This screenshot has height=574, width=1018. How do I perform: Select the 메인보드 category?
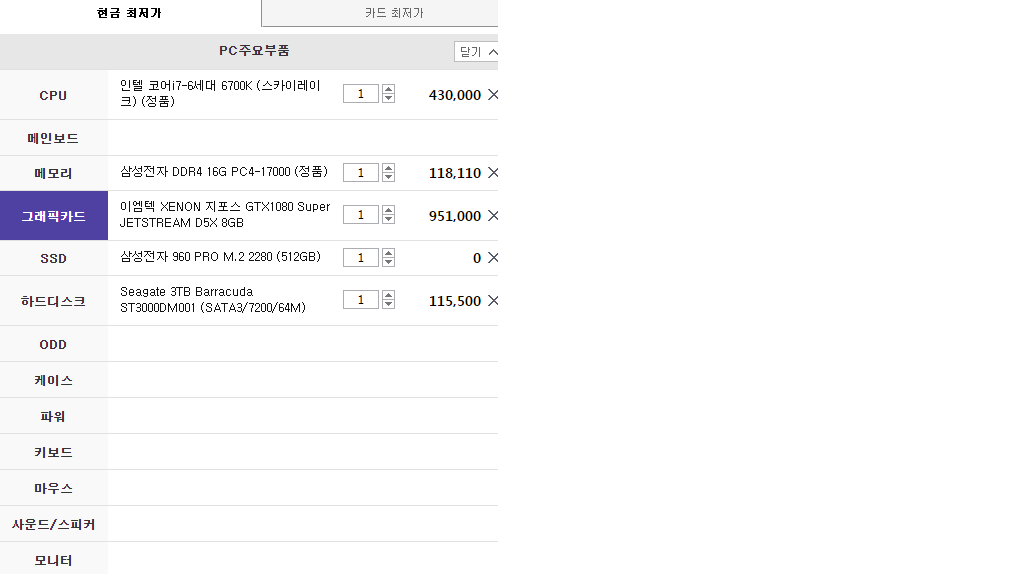tap(53, 138)
